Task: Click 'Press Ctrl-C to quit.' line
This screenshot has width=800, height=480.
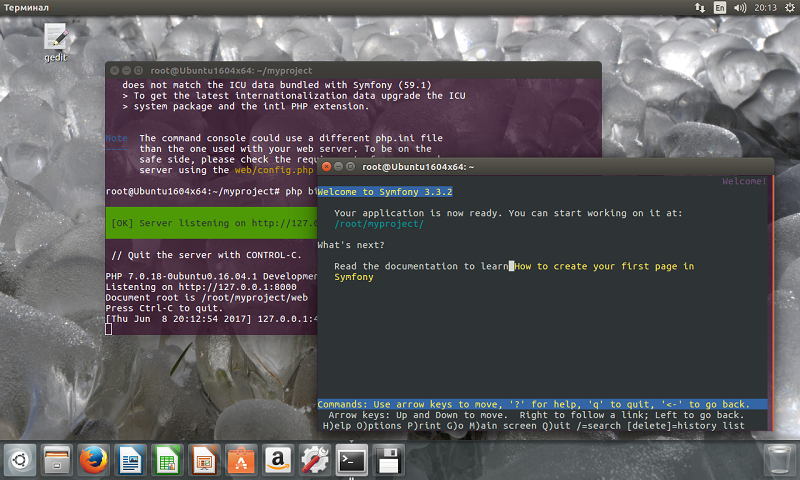Action: tap(164, 309)
